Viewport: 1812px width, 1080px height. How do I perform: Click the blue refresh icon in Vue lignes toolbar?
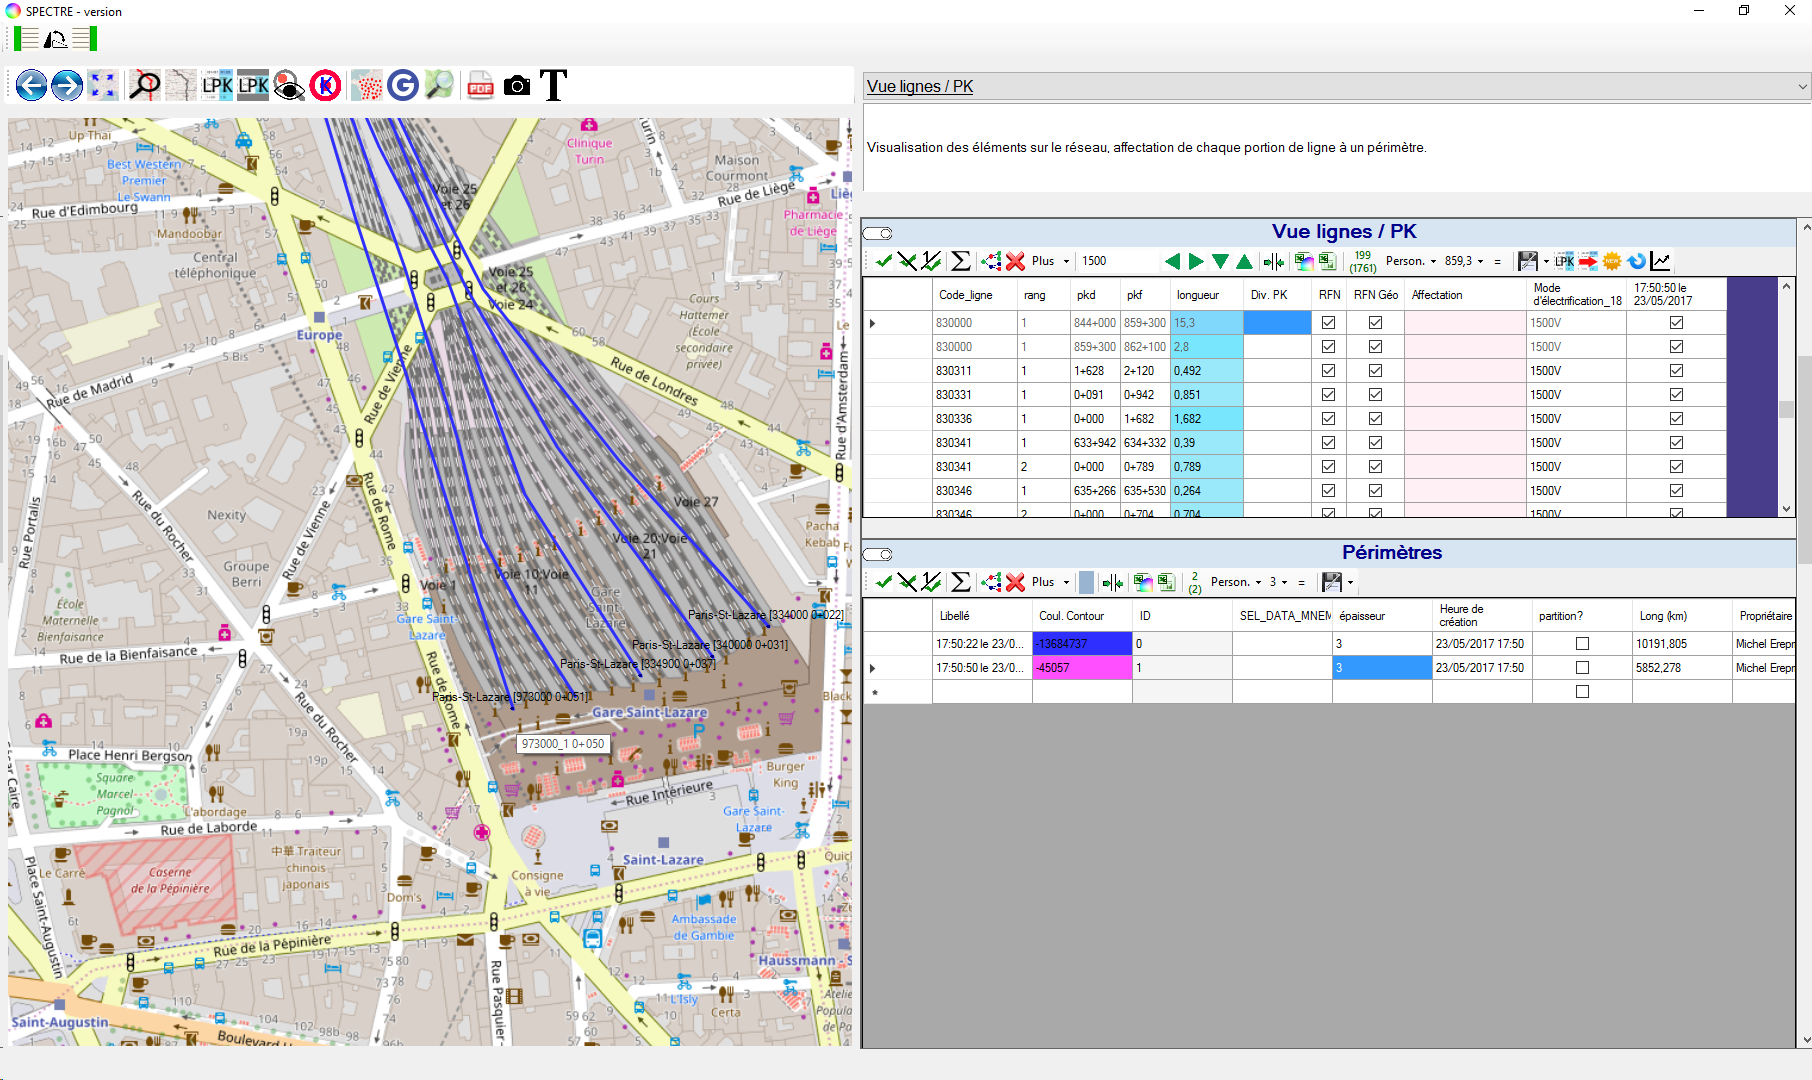pyautogui.click(x=1636, y=261)
